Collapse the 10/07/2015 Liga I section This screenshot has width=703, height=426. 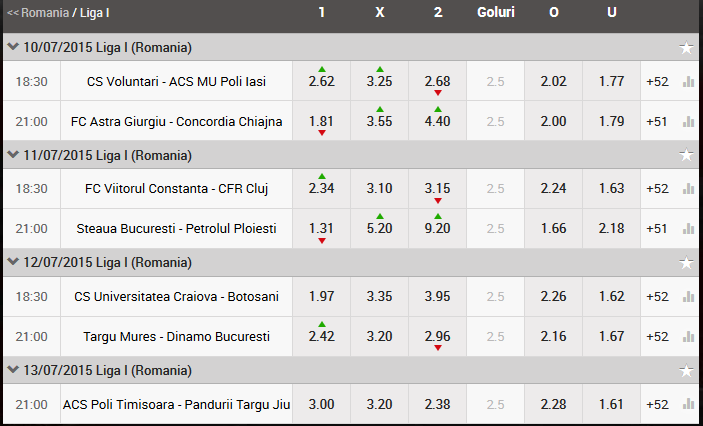click(x=12, y=47)
